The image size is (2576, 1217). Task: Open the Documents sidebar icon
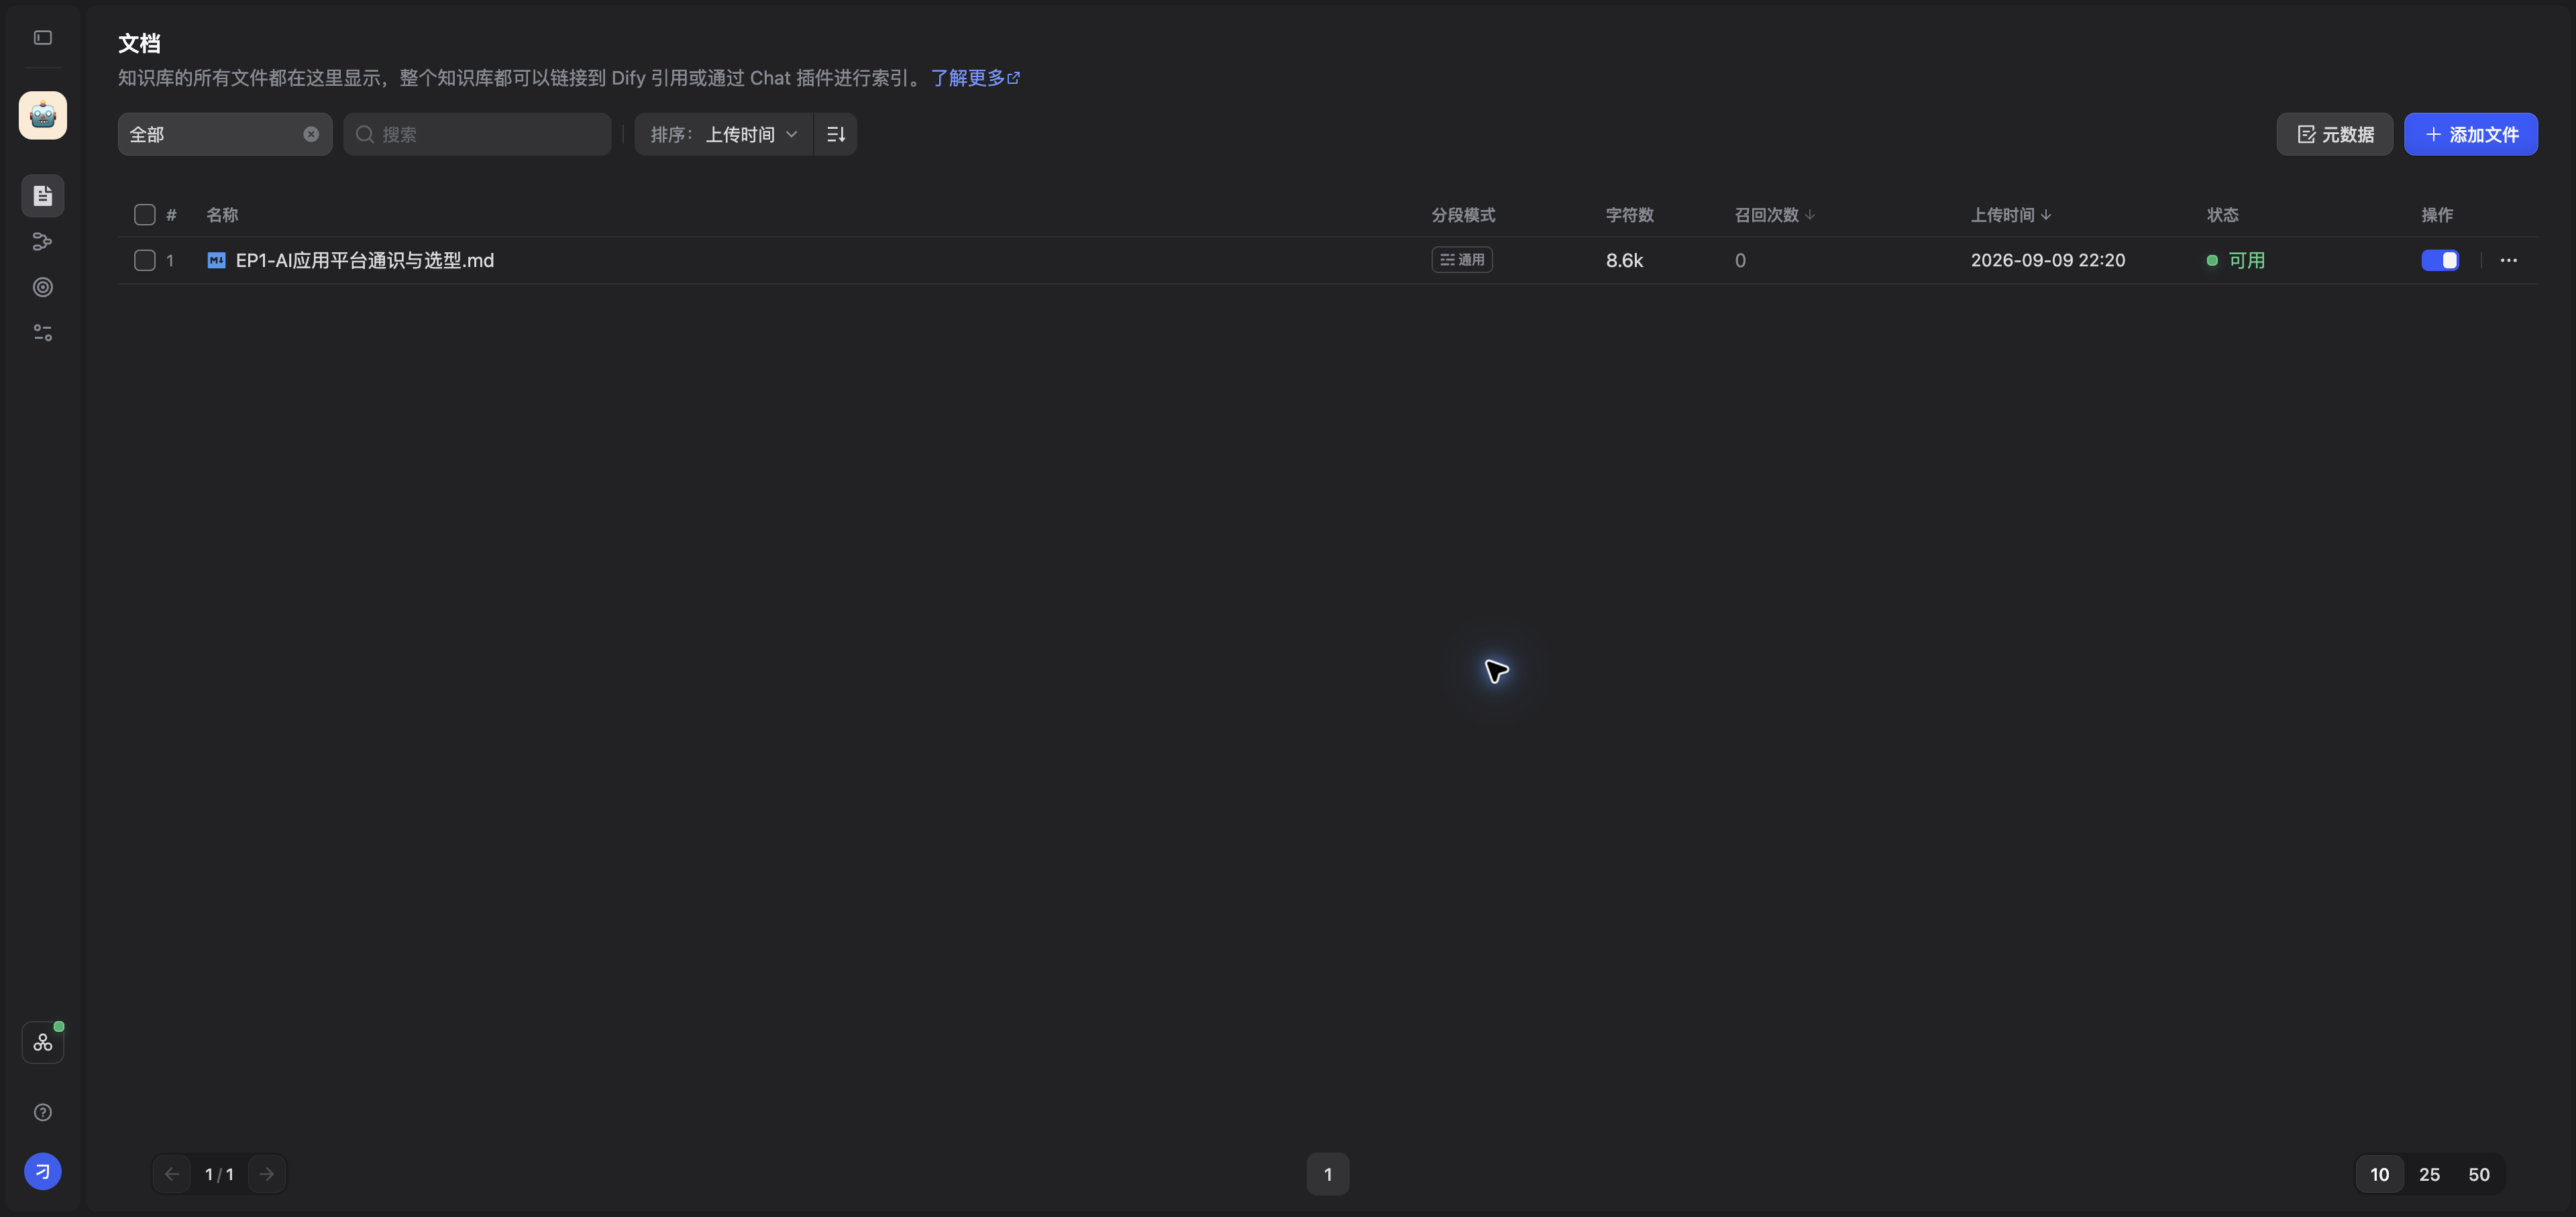pos(43,196)
